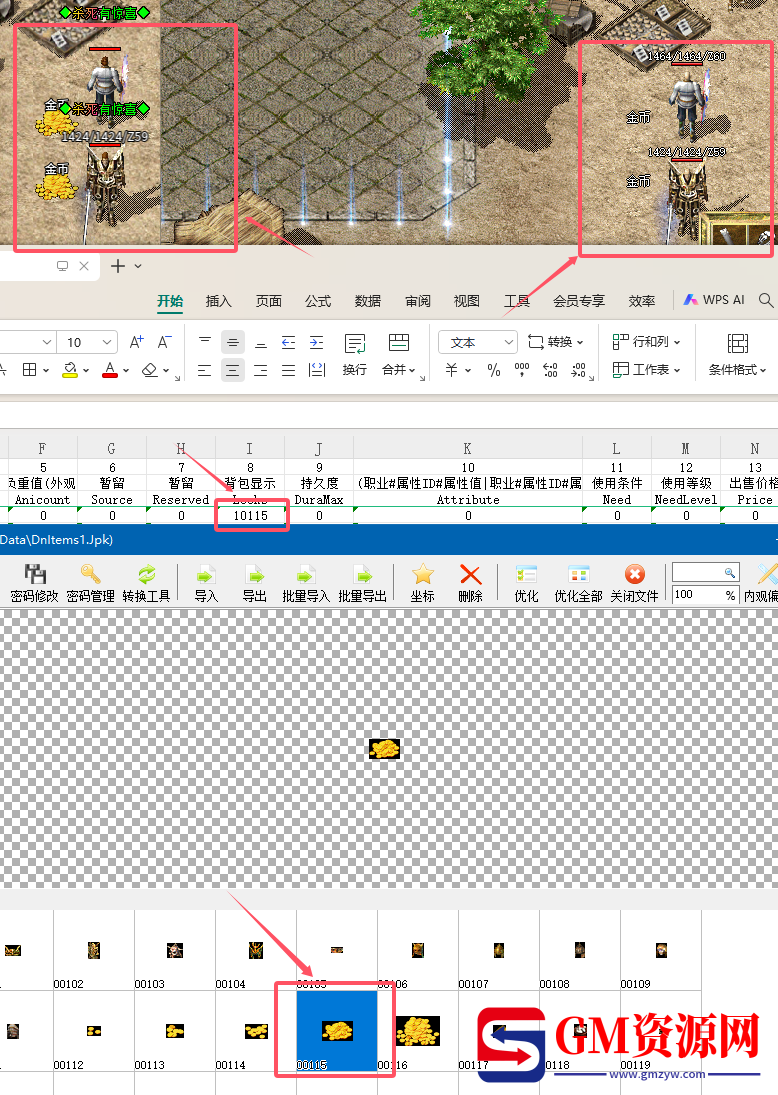Increase font size with A+ icon
Screen dimensions: 778x1095
pyautogui.click(x=137, y=341)
